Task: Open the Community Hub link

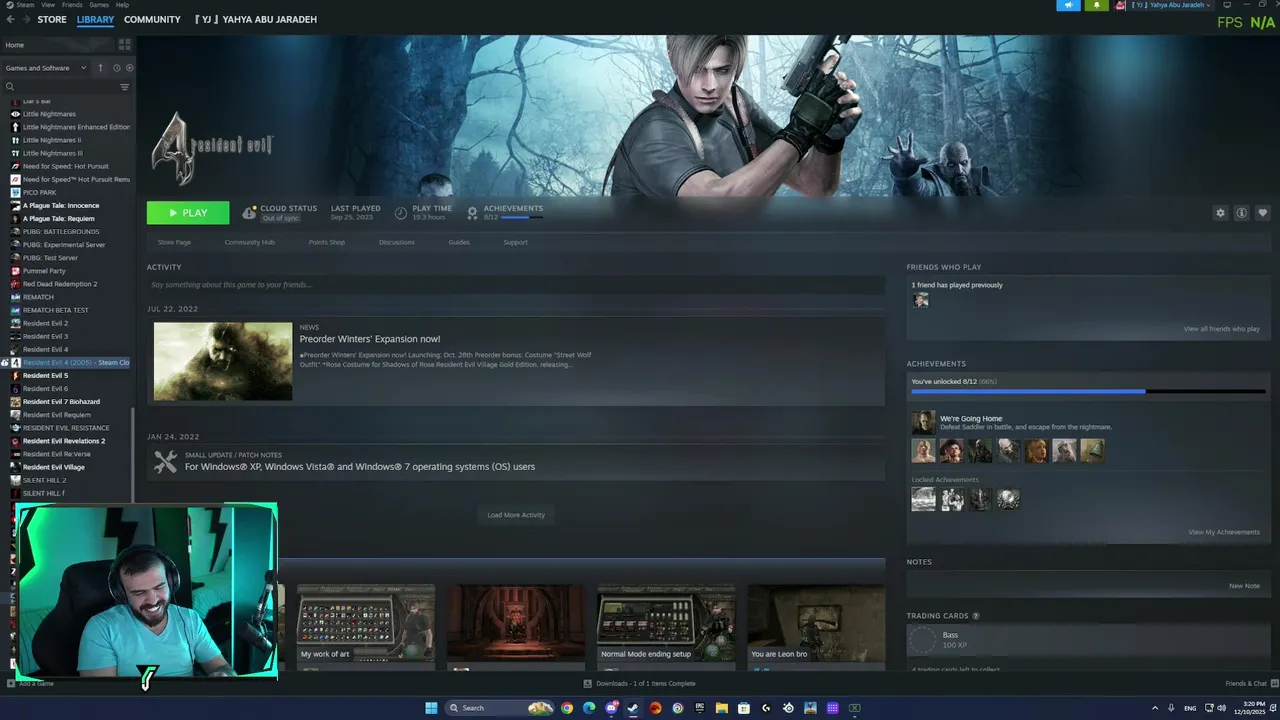Action: tap(249, 242)
